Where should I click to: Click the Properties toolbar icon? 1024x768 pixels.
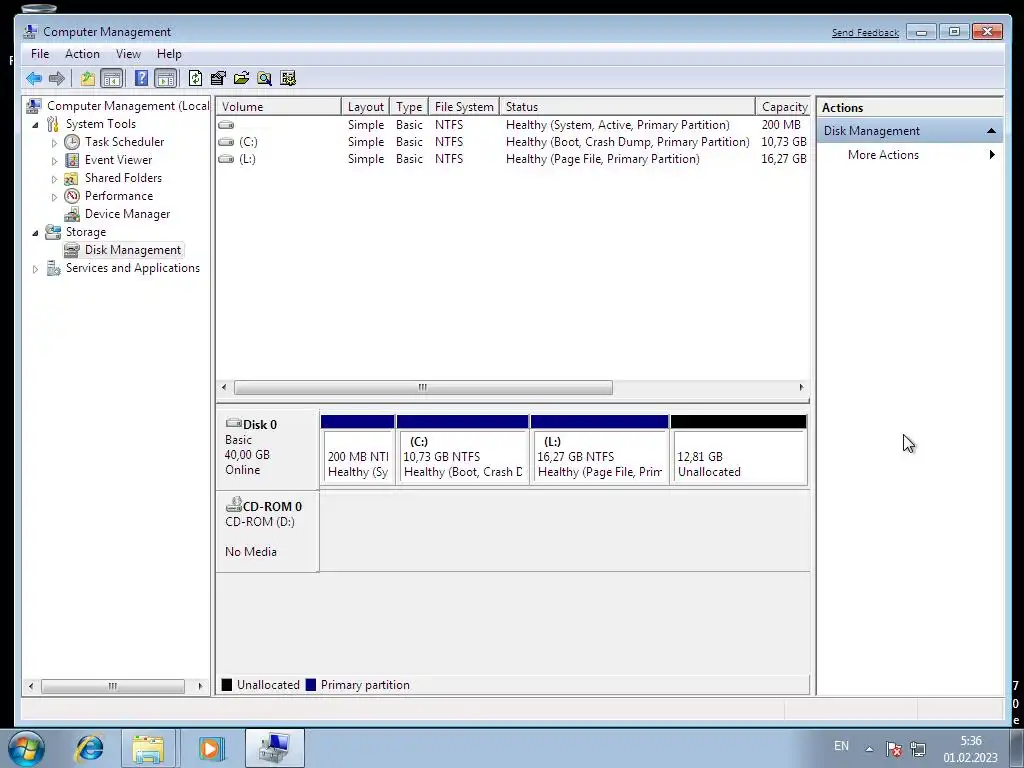[x=218, y=78]
